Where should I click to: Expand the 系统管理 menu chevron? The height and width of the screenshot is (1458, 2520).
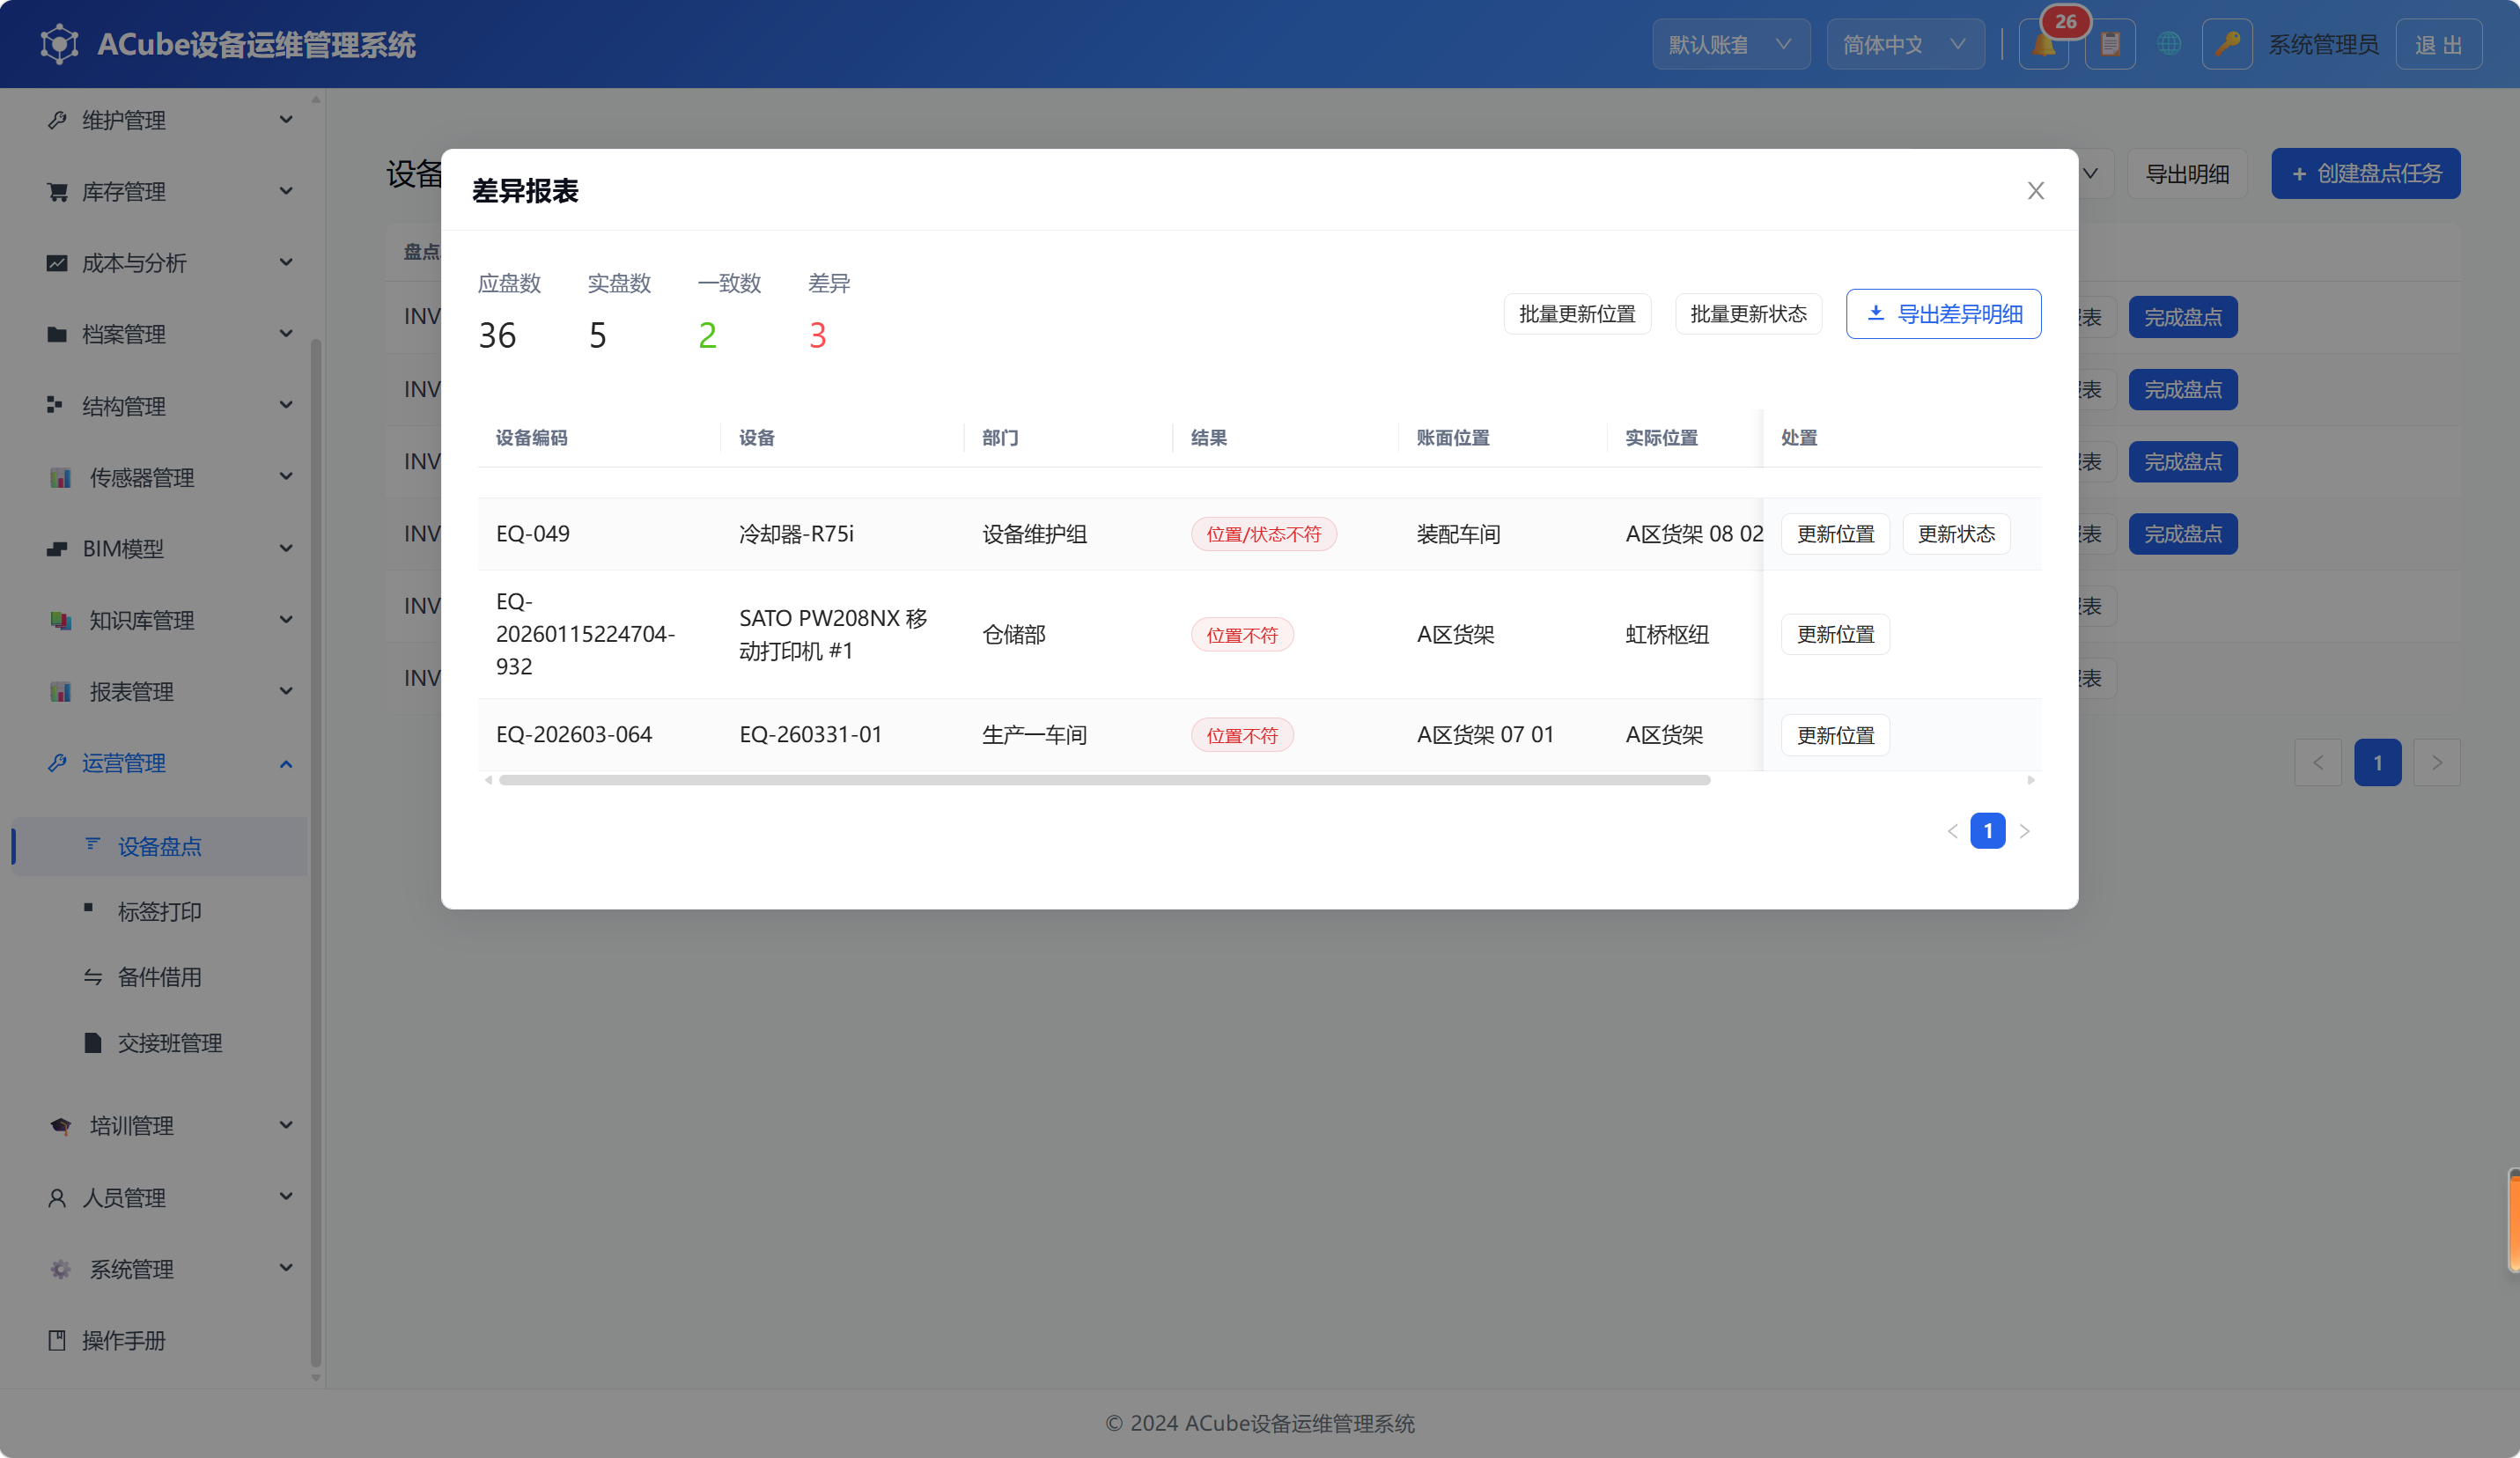click(x=286, y=1268)
